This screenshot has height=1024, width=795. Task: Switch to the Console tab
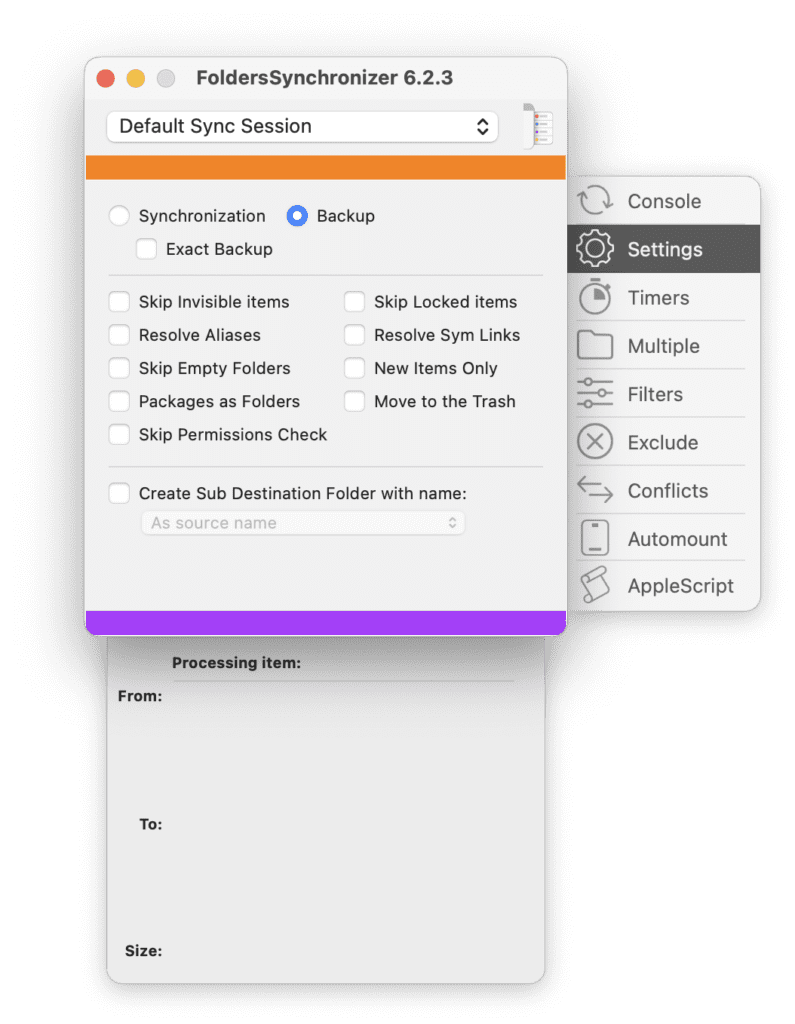point(664,201)
